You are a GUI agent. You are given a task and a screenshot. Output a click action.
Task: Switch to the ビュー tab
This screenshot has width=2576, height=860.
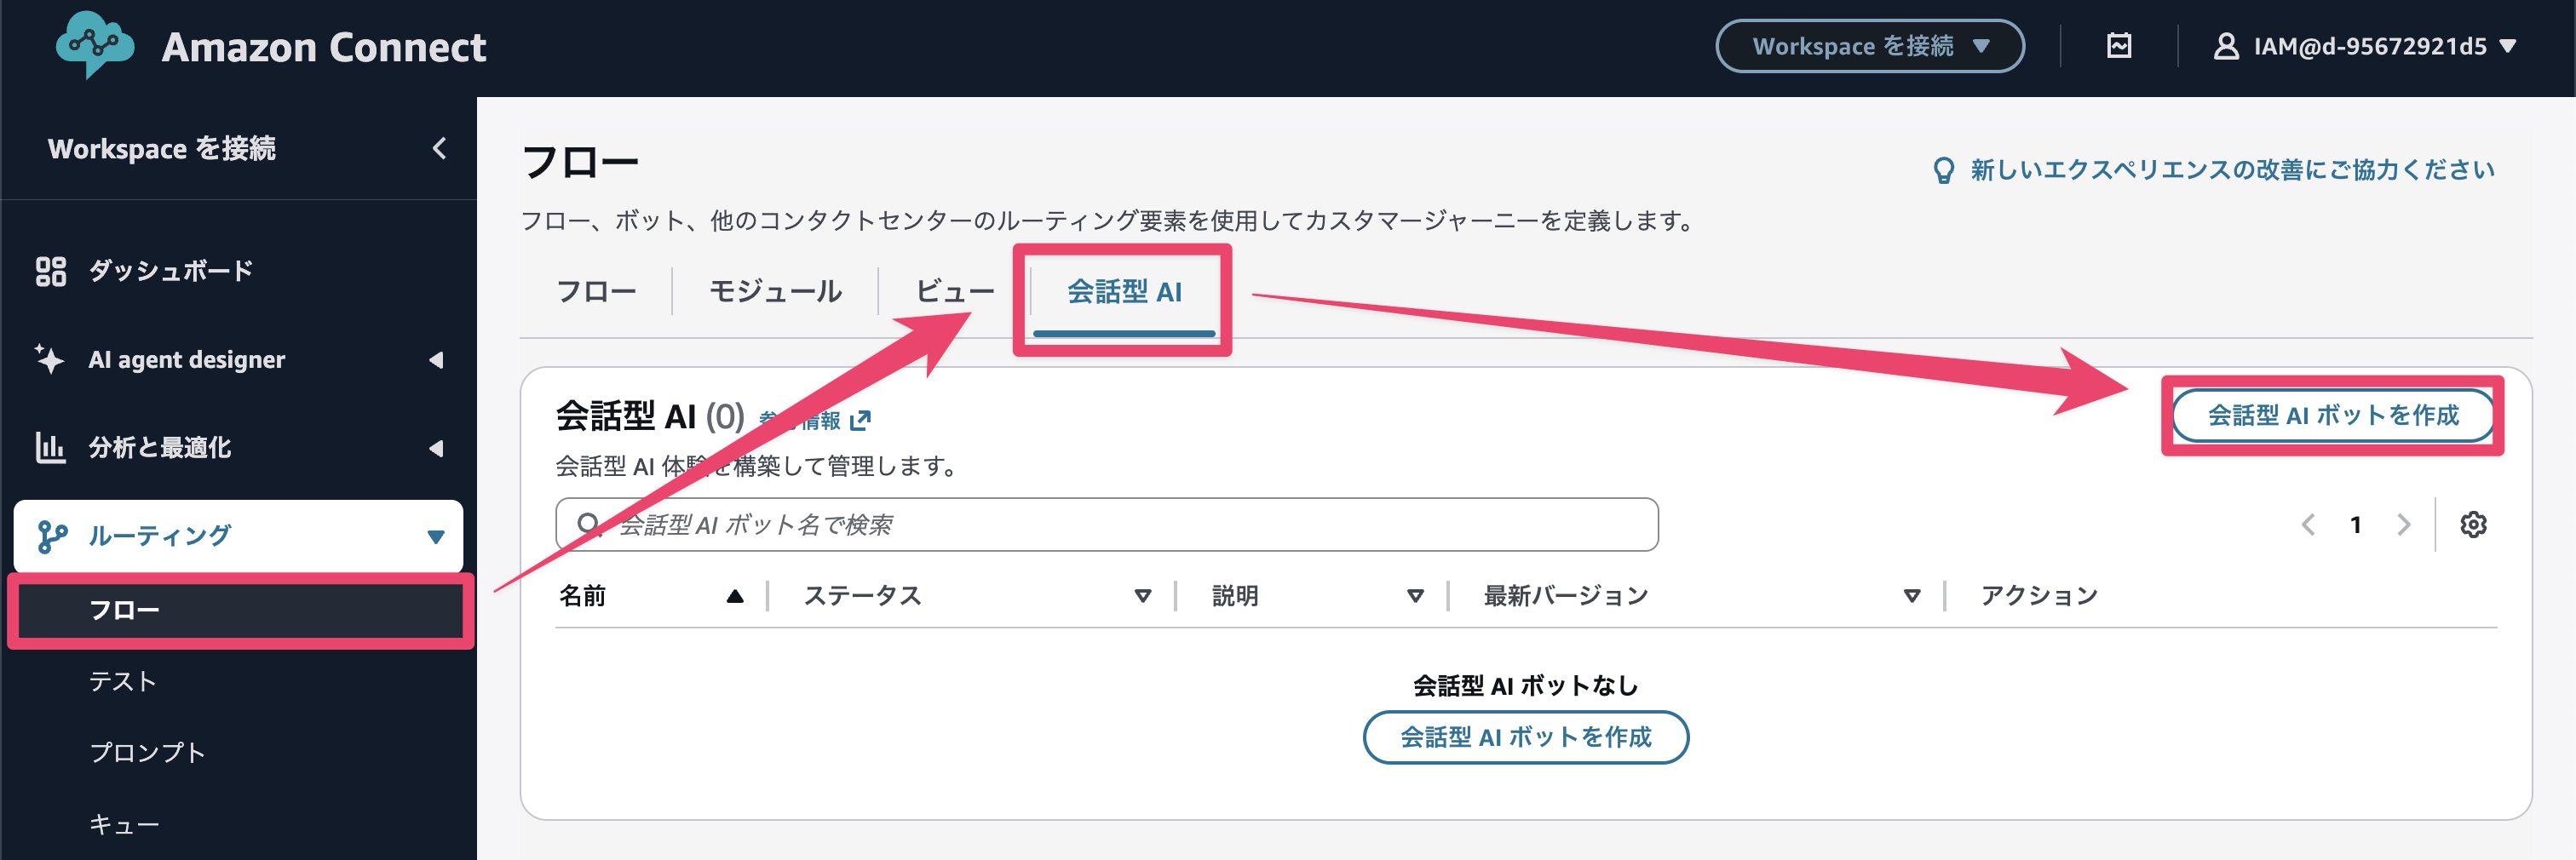954,291
